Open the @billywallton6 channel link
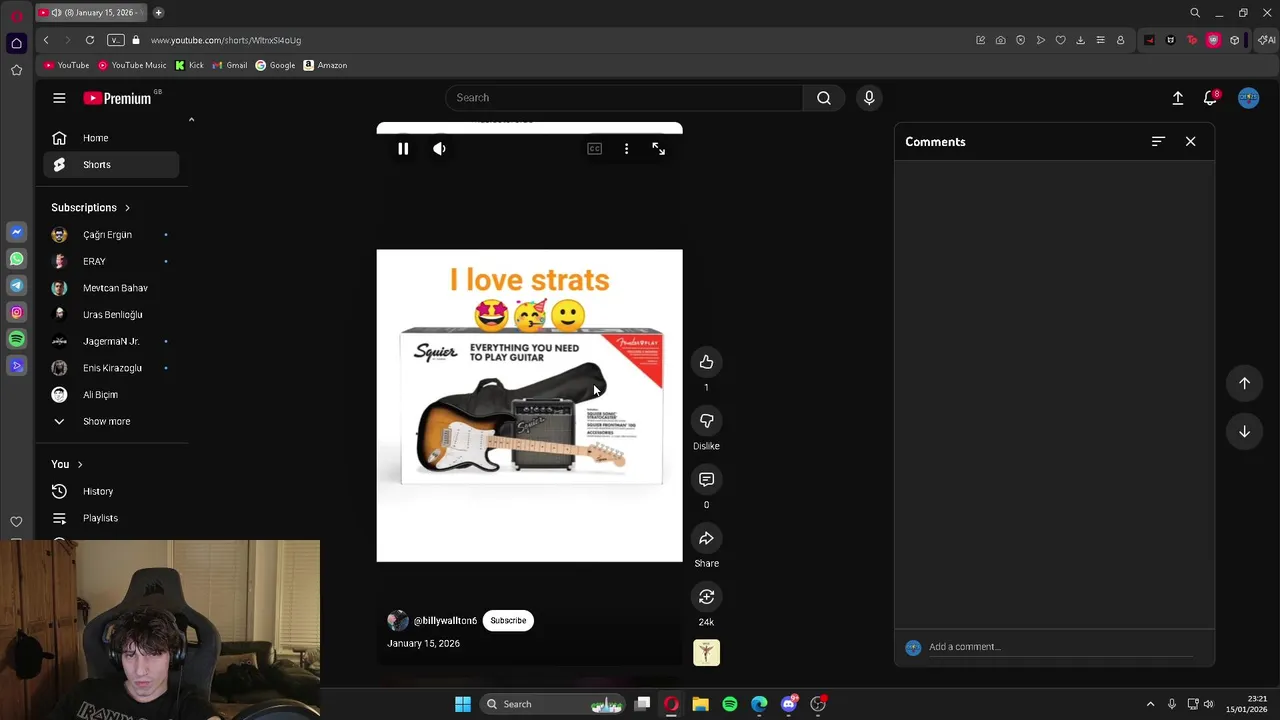 [x=445, y=621]
